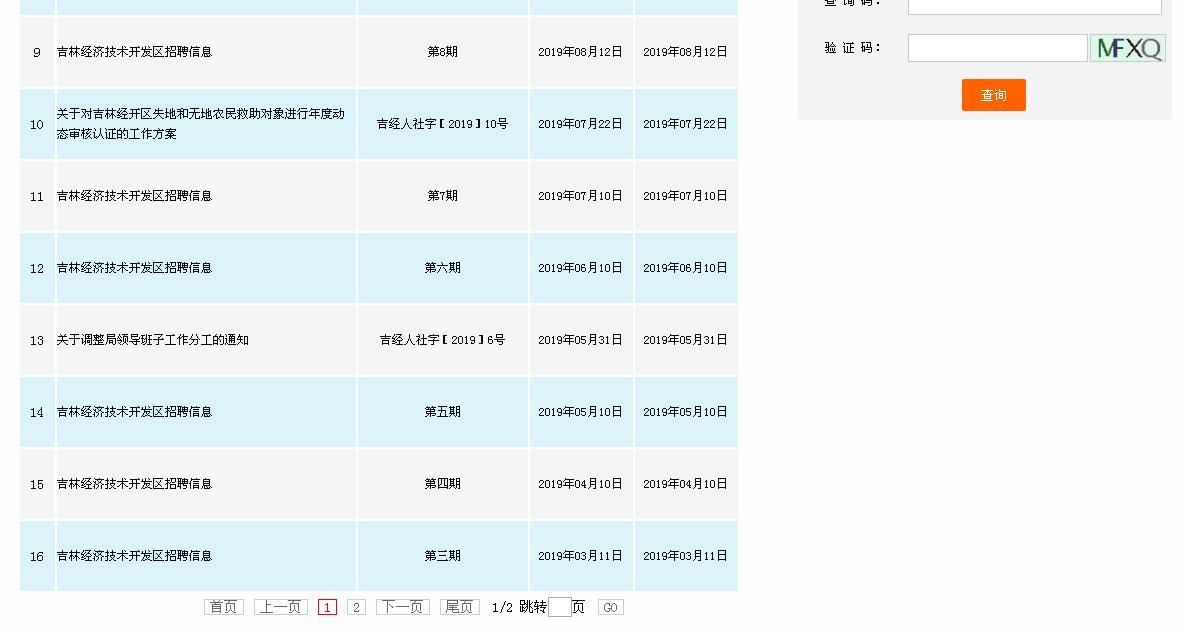Select the 第四期 cell
Viewport: 1184px width, 634px height.
pyautogui.click(x=442, y=484)
